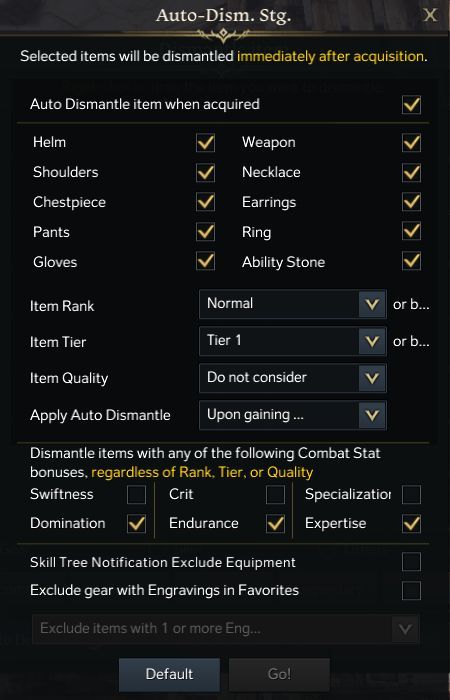Enable the Specialization stat checkbox
This screenshot has width=450, height=700.
pyautogui.click(x=411, y=495)
